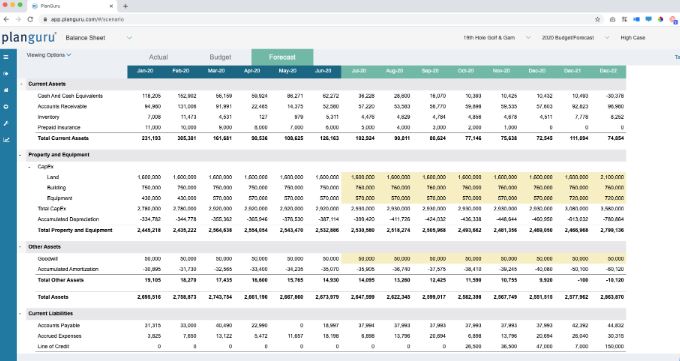Image resolution: width=680 pixels, height=361 pixels.
Task: Select the Accrued Expenses row label
Action: tap(59, 336)
